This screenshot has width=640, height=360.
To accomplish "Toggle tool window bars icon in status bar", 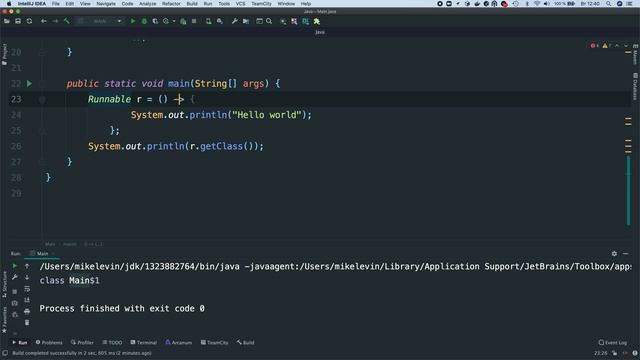I will (5, 353).
